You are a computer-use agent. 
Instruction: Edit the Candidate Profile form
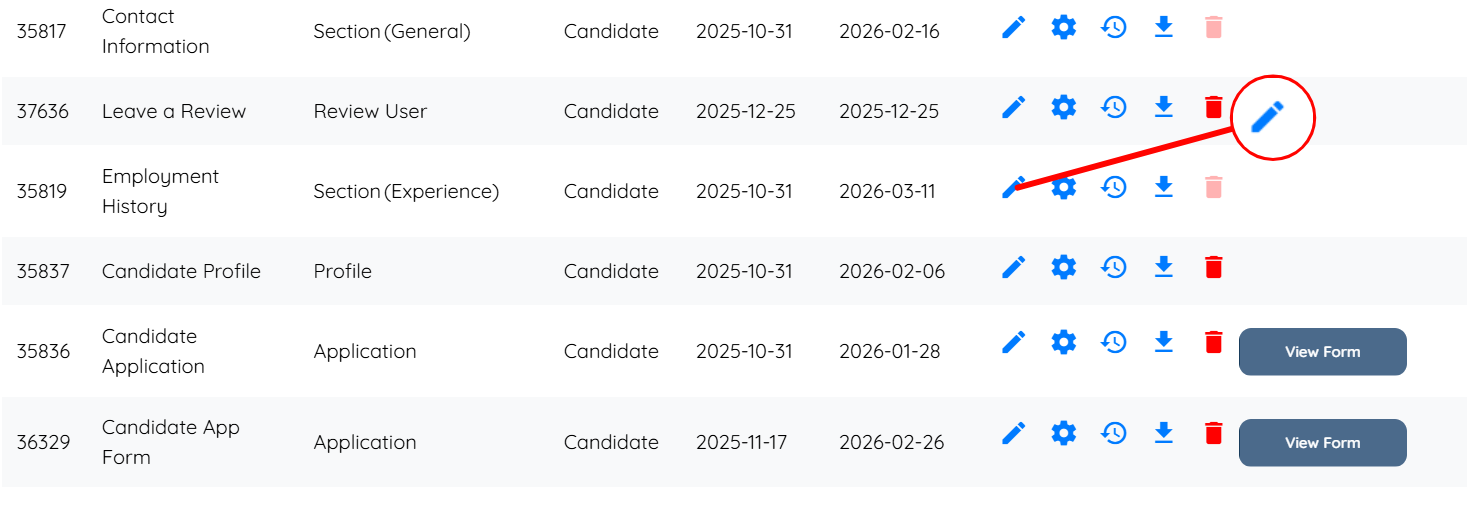[1013, 267]
